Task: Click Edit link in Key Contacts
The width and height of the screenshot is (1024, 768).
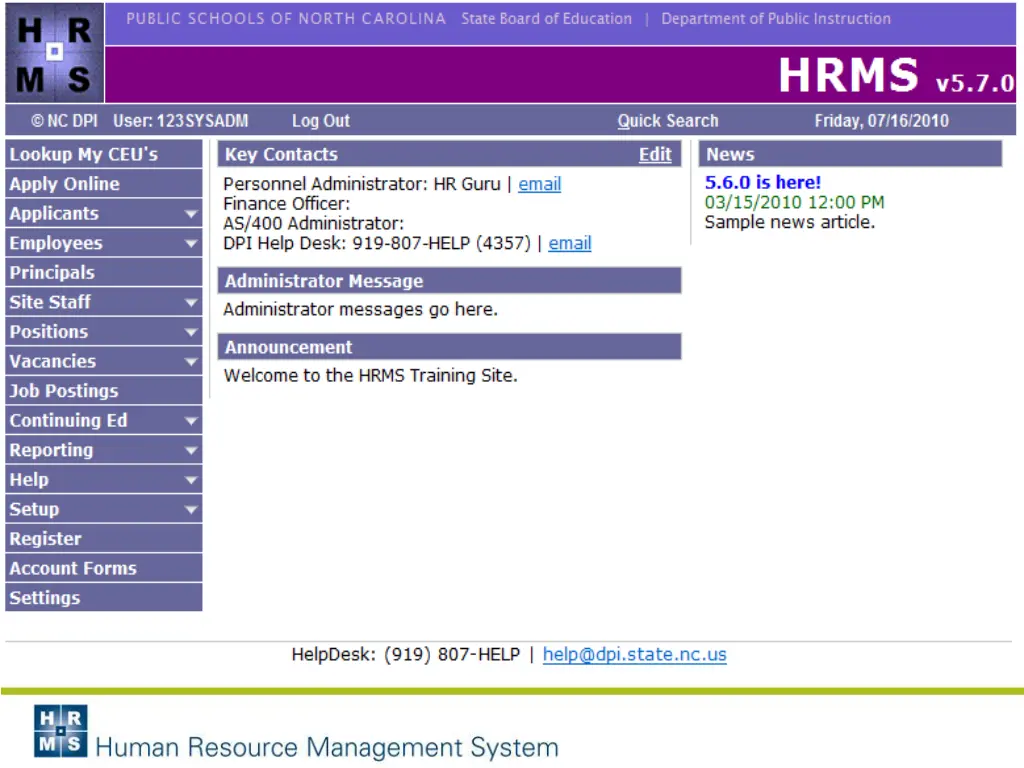Action: tap(655, 154)
